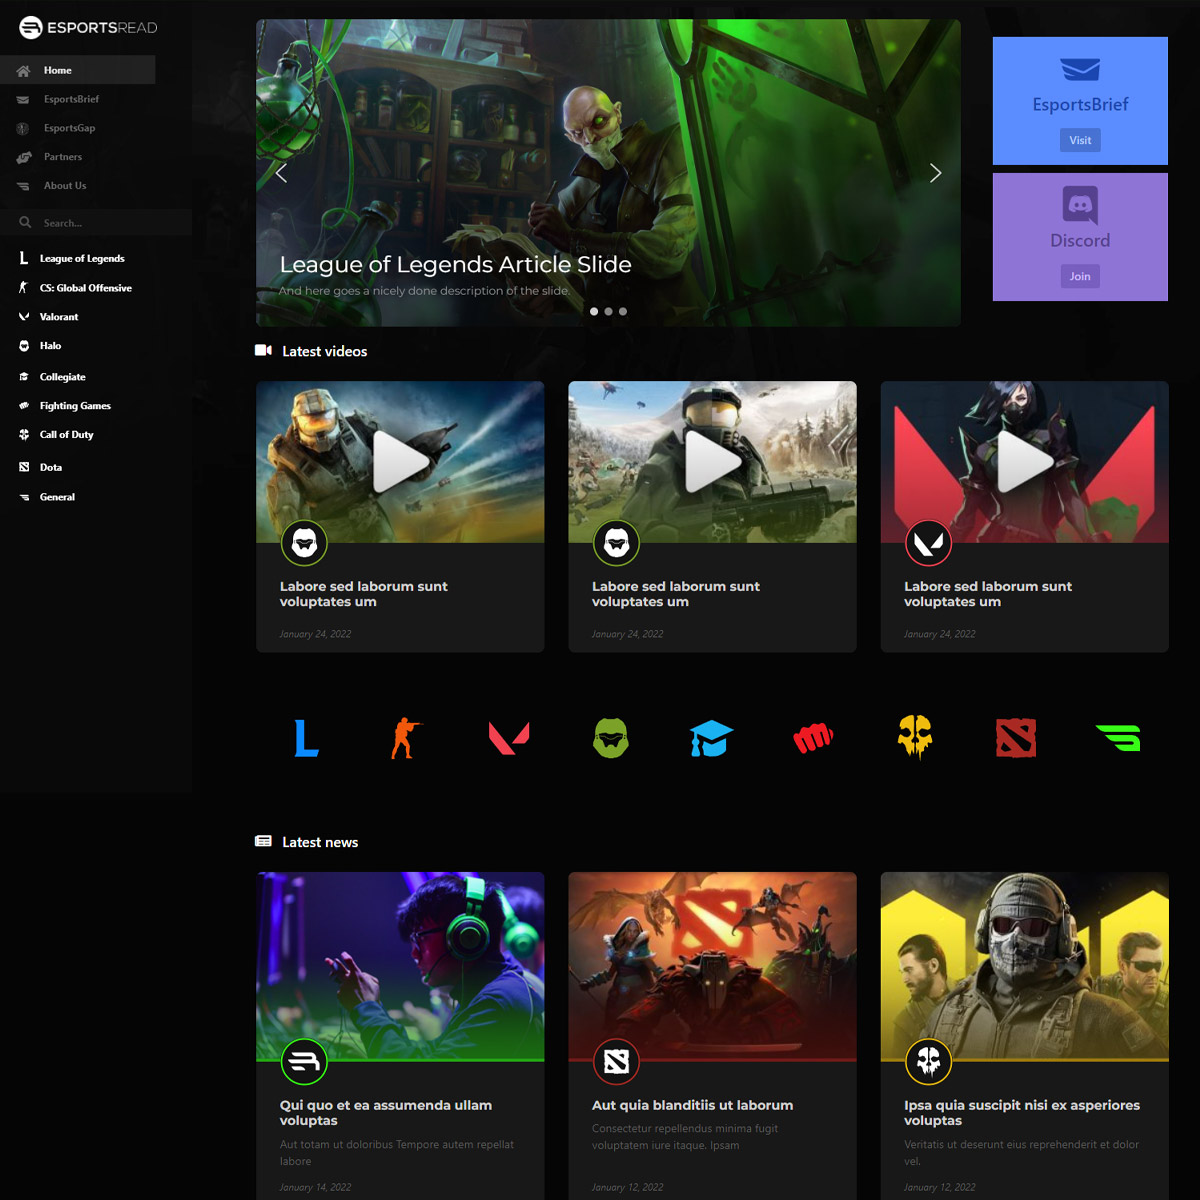1200x1200 pixels.
Task: Open the League of Legends blue L icon
Action: [306, 738]
